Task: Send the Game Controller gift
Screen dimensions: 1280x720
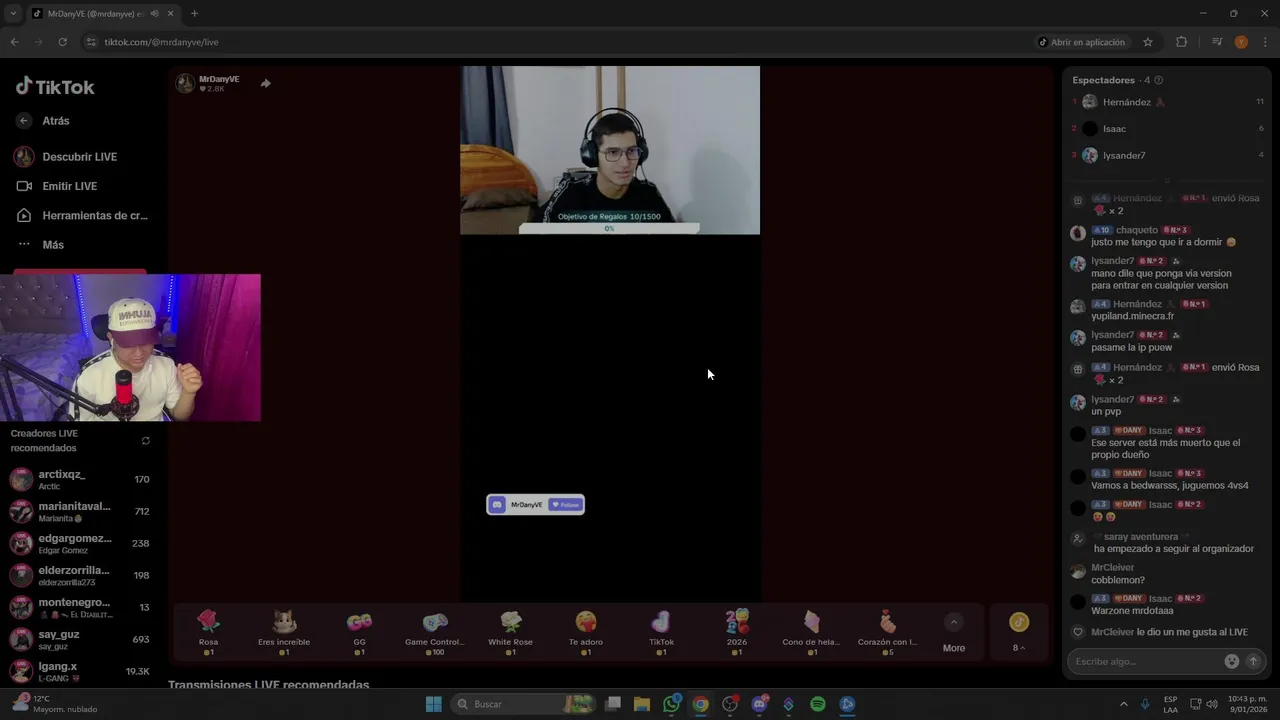Action: point(435,633)
